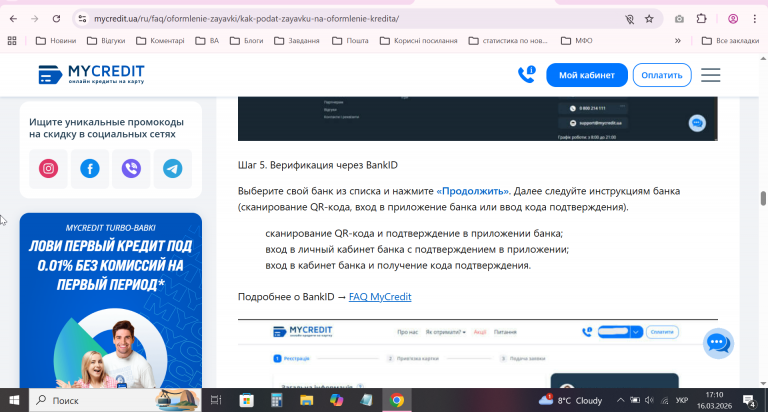
Task: Switch the УКР keyboard language indicator
Action: [681, 400]
